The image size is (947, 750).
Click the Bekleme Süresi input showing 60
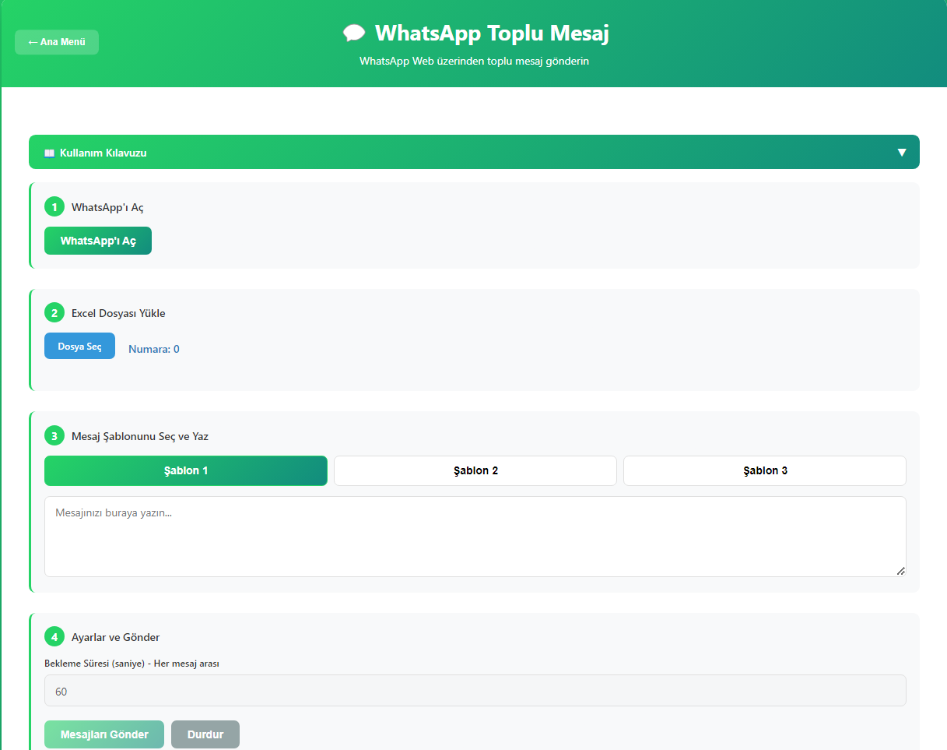[475, 691]
